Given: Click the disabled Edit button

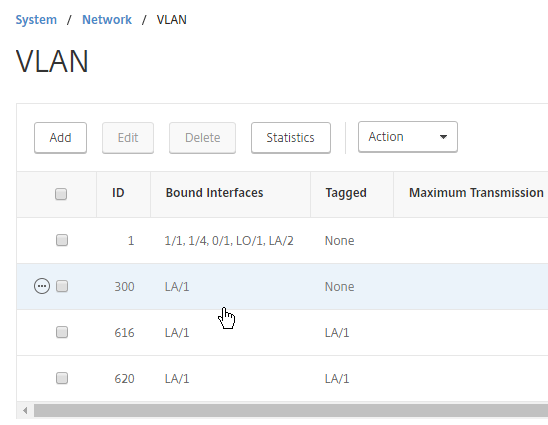Looking at the screenshot, I should 128,138.
